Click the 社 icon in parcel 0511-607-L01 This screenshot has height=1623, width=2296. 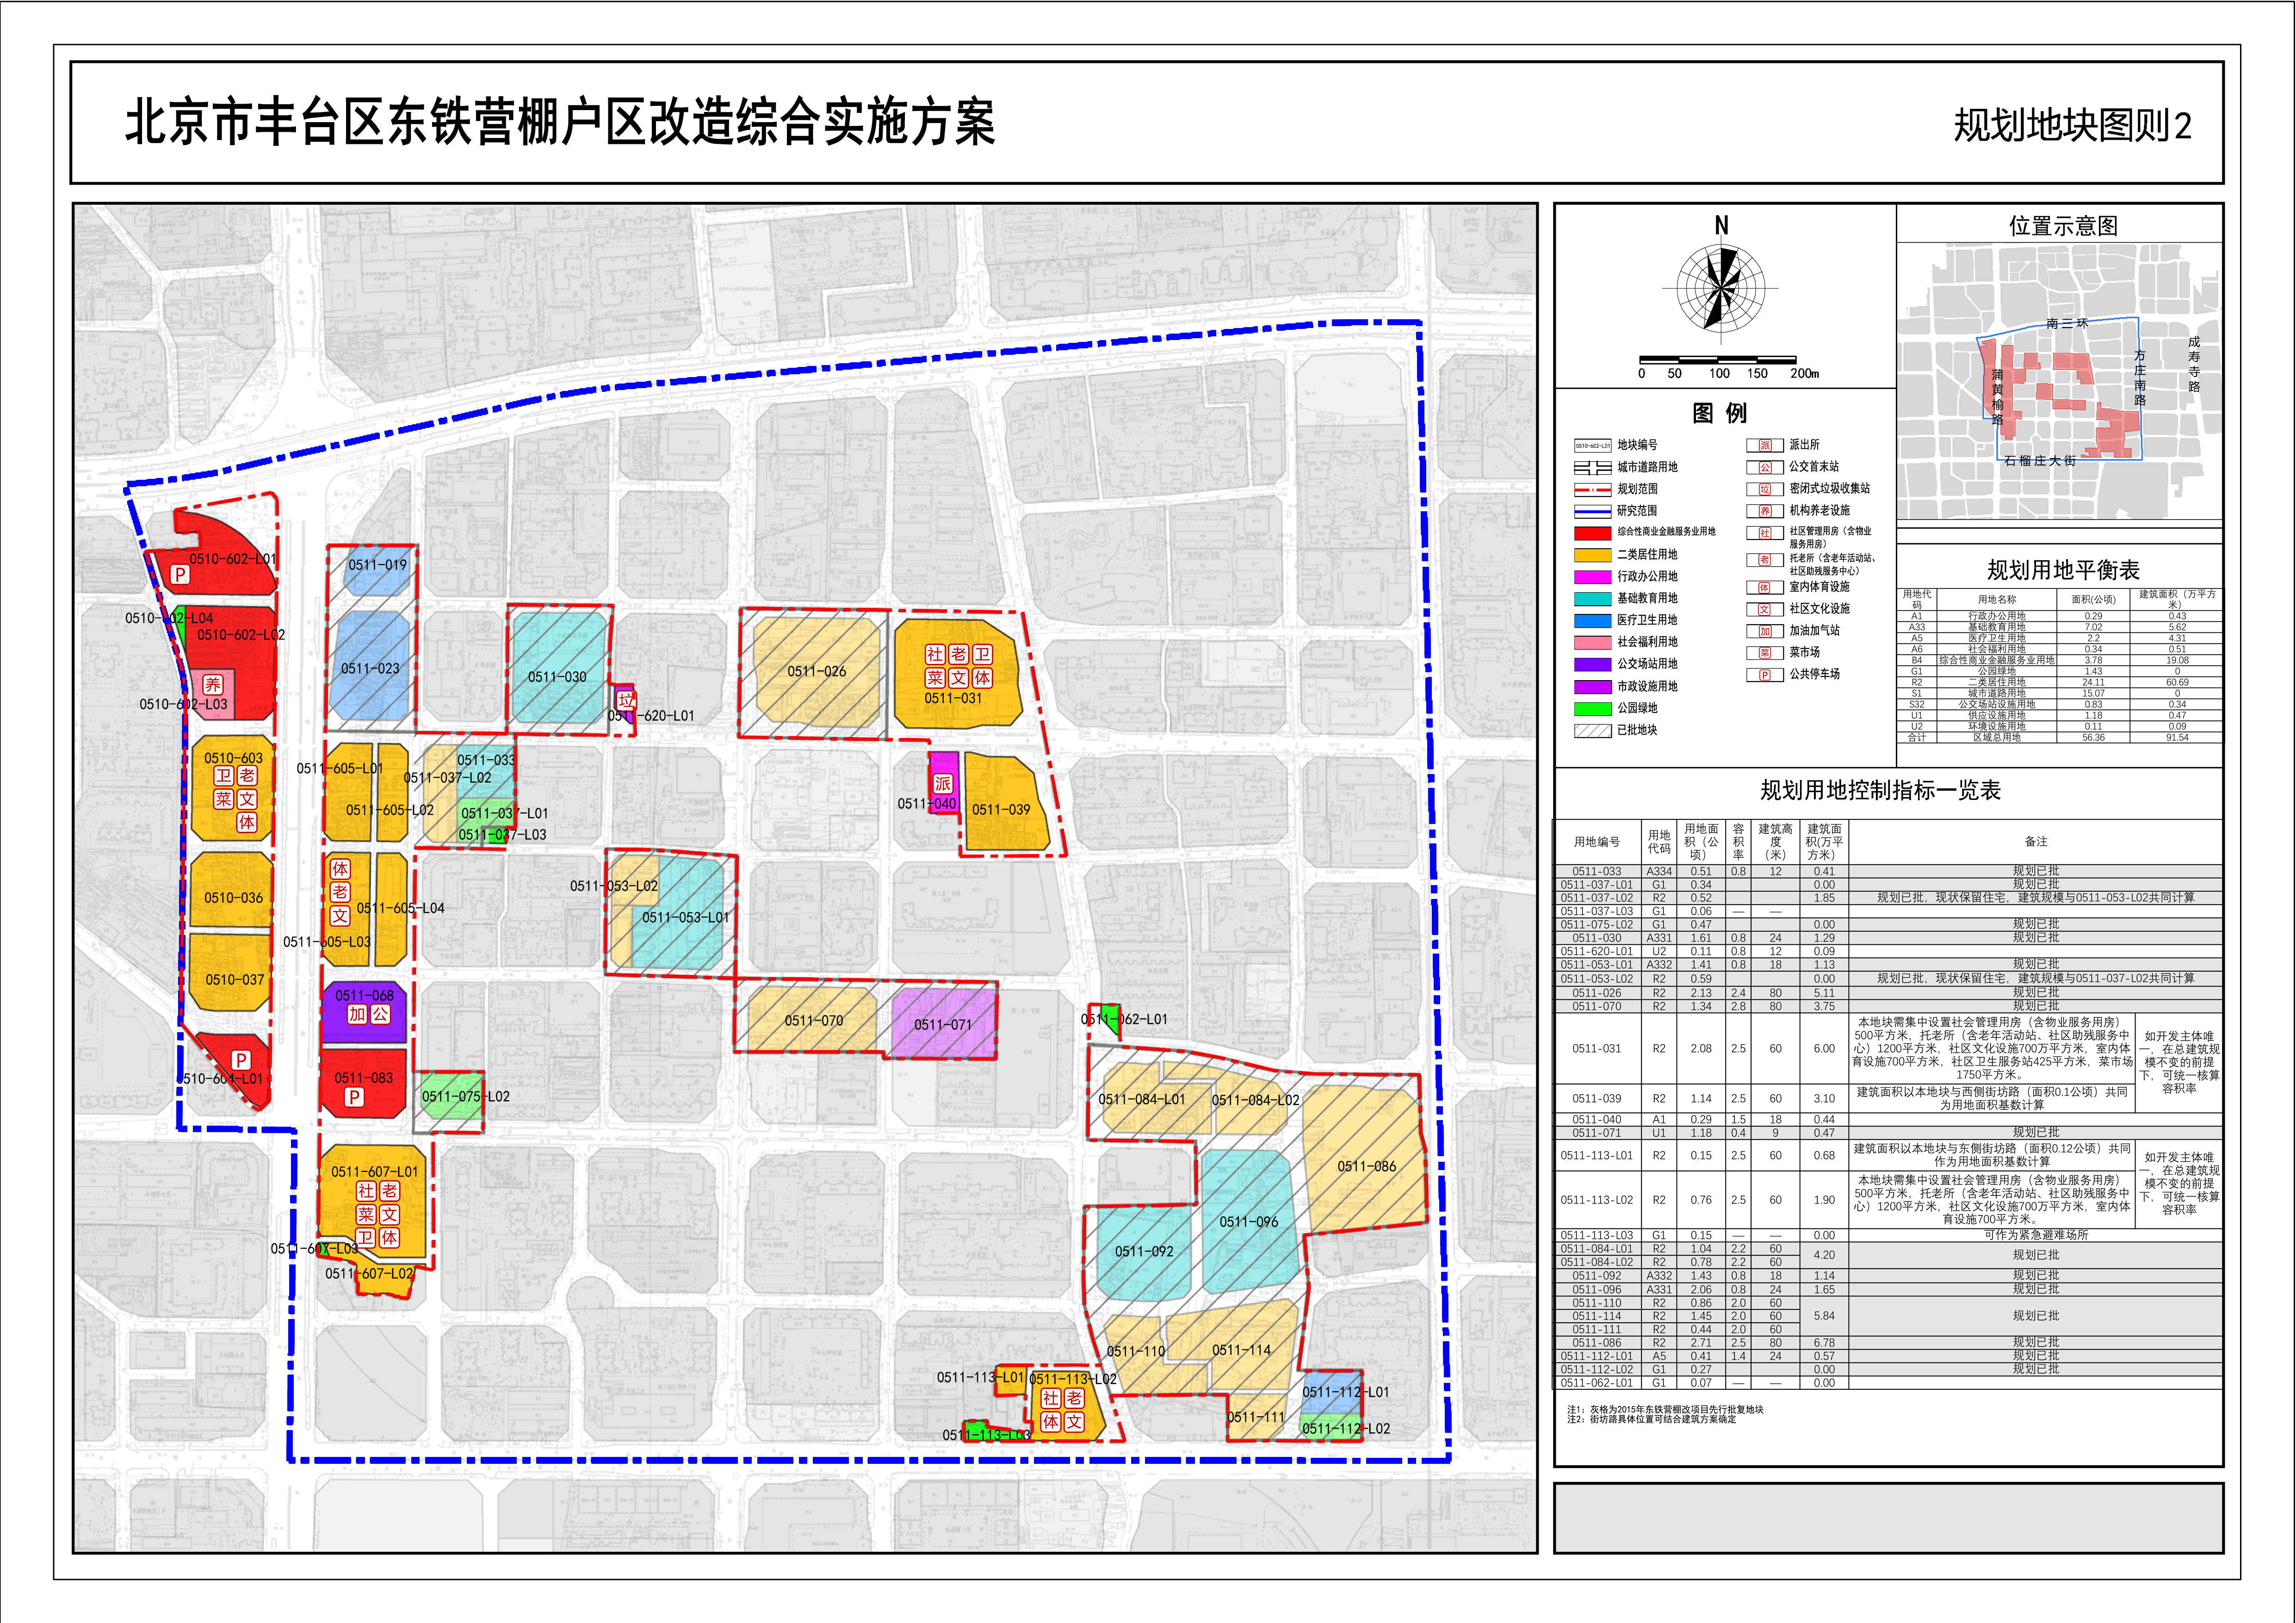[366, 1191]
